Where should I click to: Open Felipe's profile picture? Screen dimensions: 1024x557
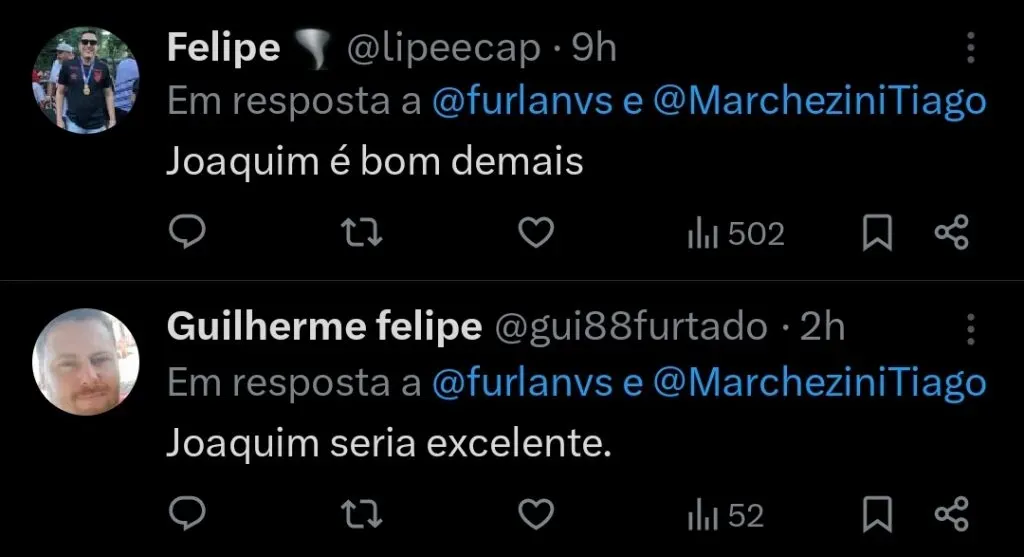[x=86, y=80]
